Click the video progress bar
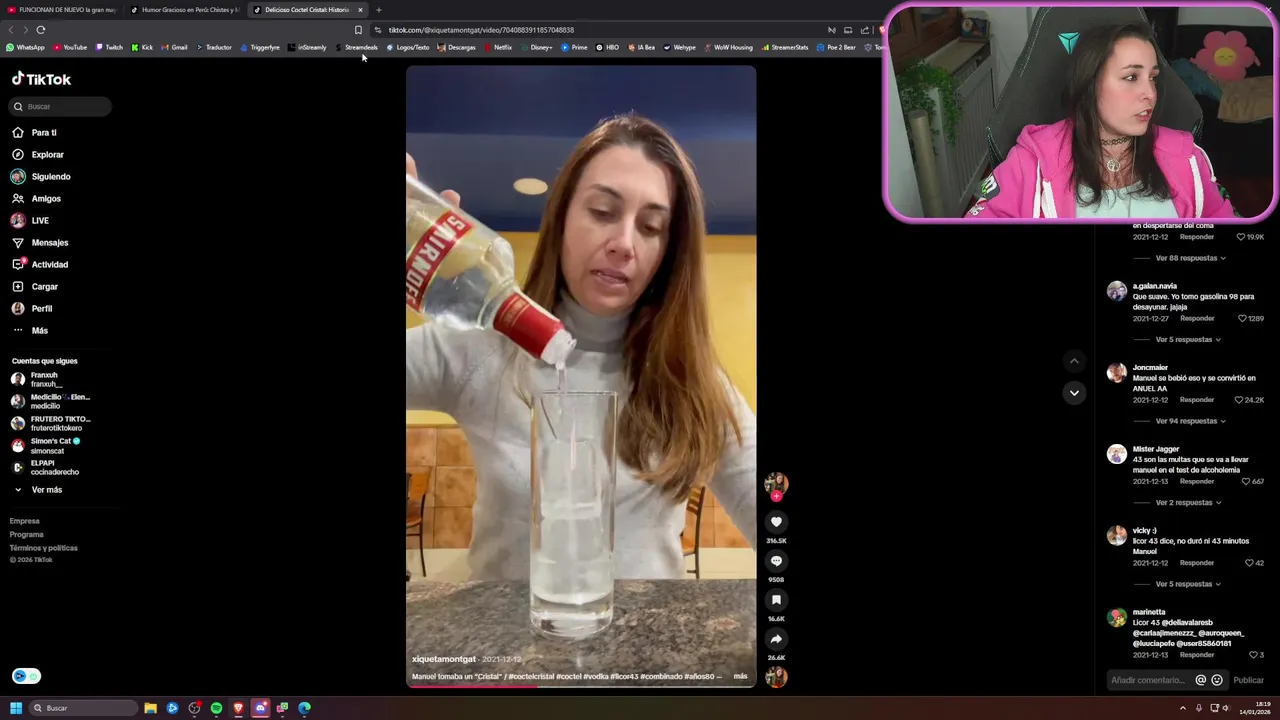This screenshot has width=1280, height=720. pos(581,686)
